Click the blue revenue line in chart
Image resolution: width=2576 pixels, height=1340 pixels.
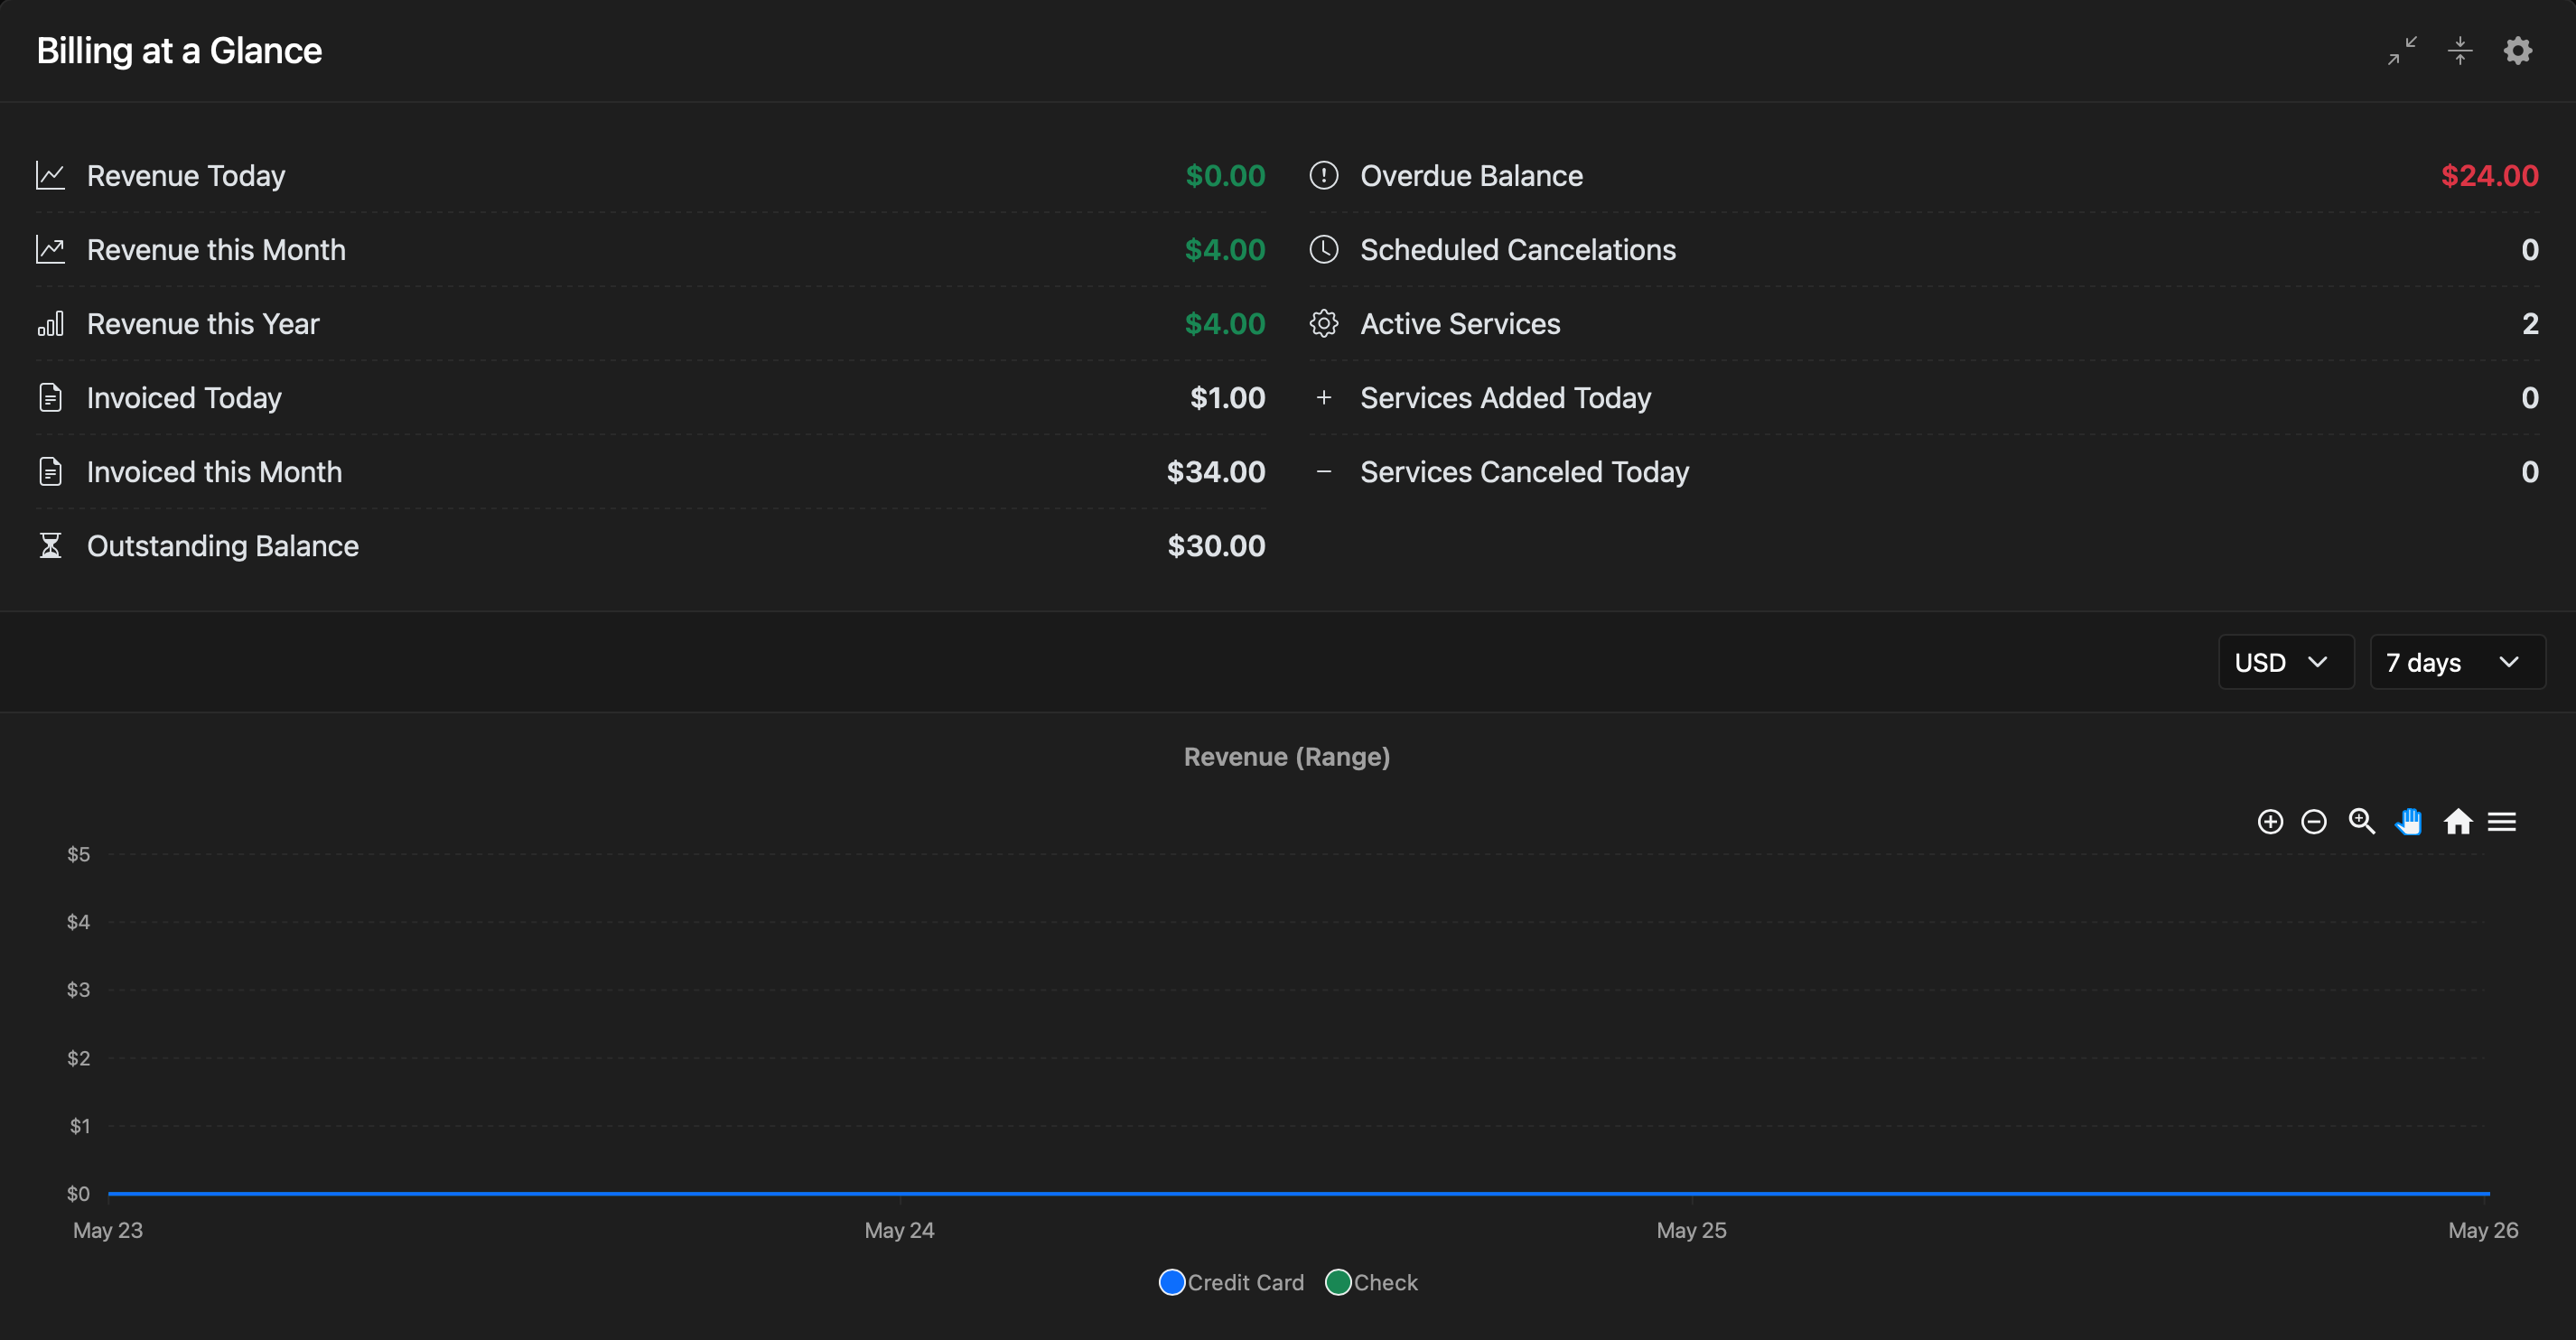pos(1299,1194)
